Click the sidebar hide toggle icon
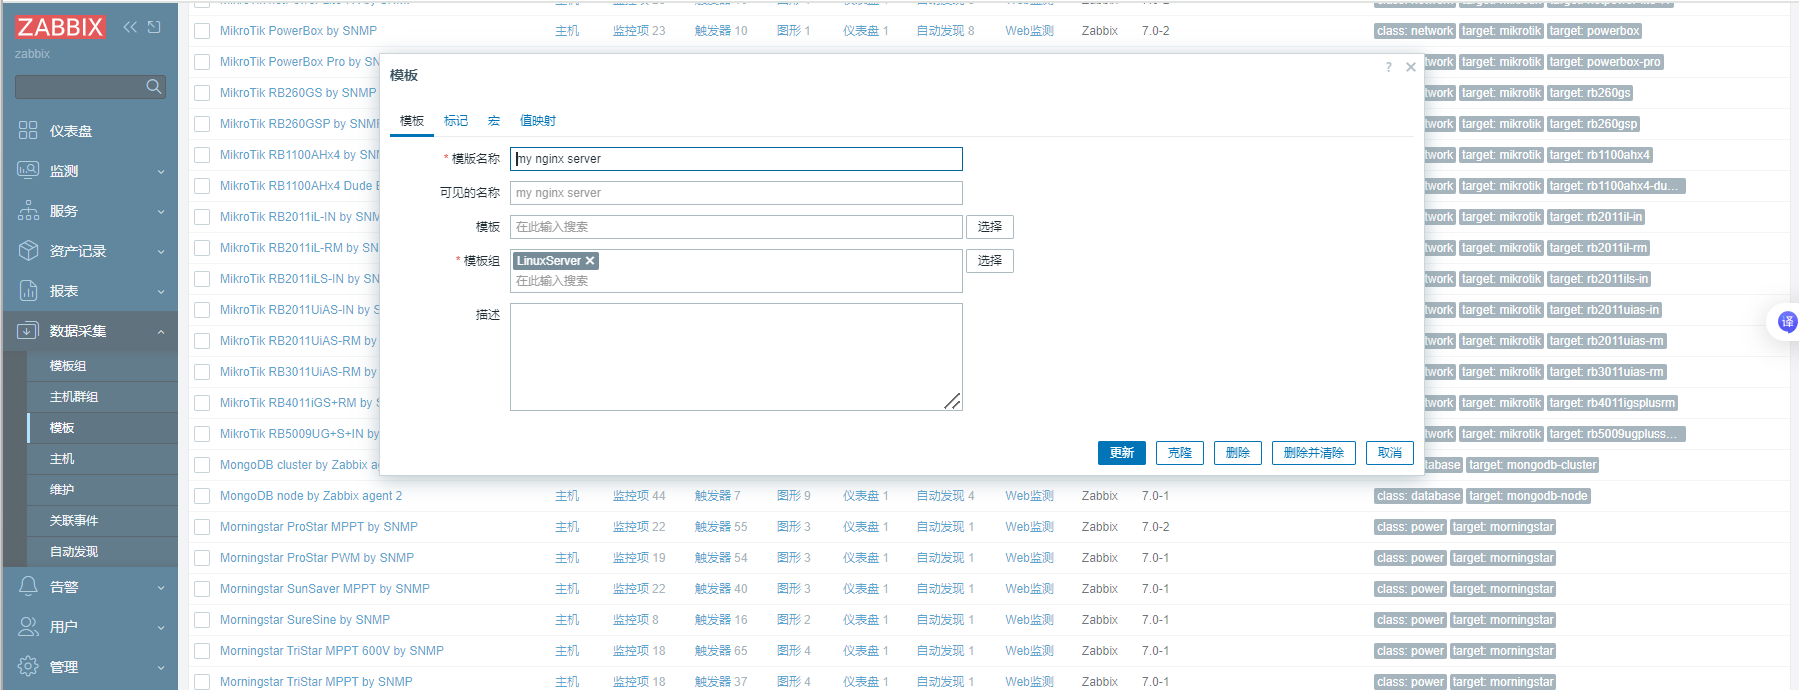 point(154,27)
